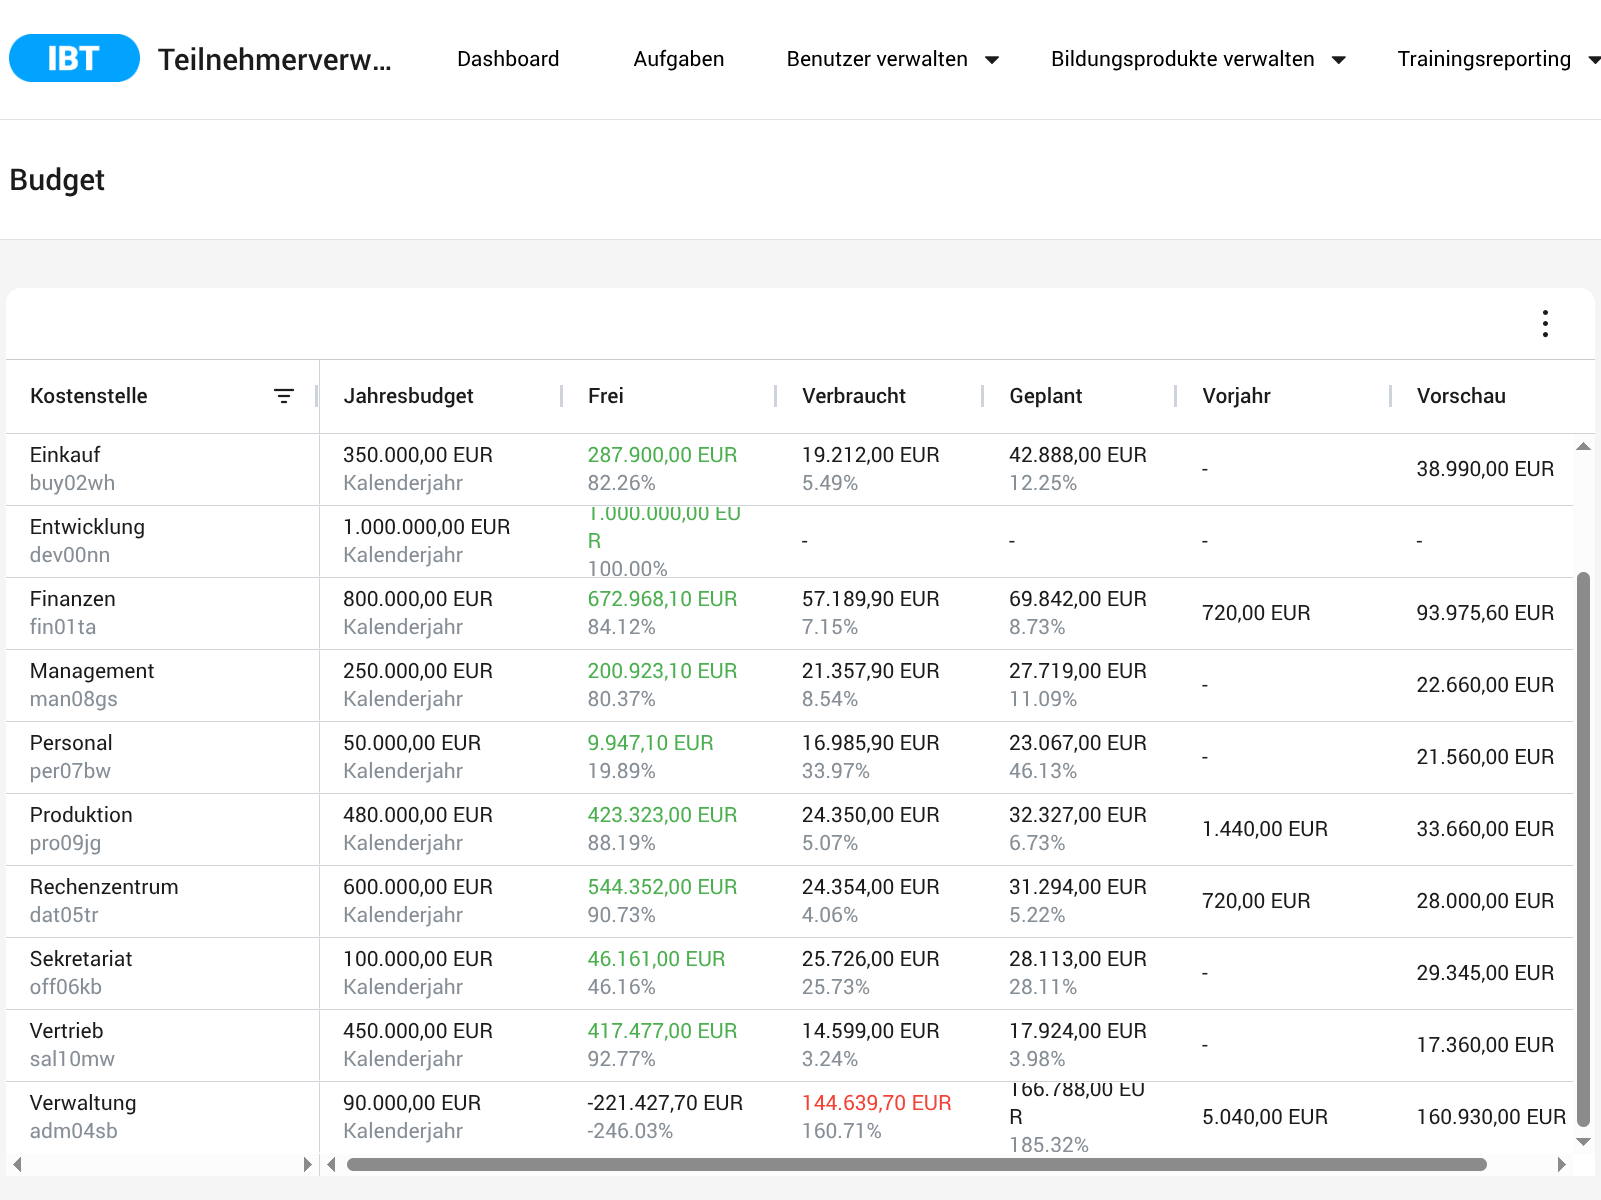Open the Aufgaben menu item

[679, 59]
